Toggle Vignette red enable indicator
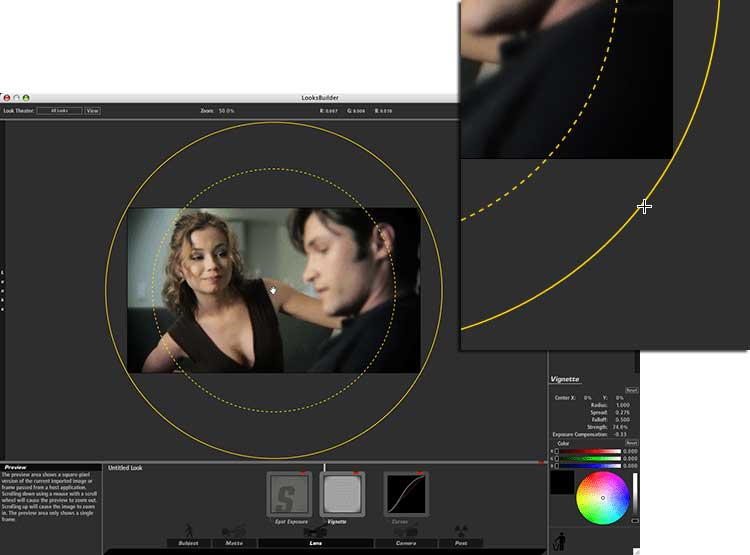This screenshot has width=750, height=555. [356, 473]
